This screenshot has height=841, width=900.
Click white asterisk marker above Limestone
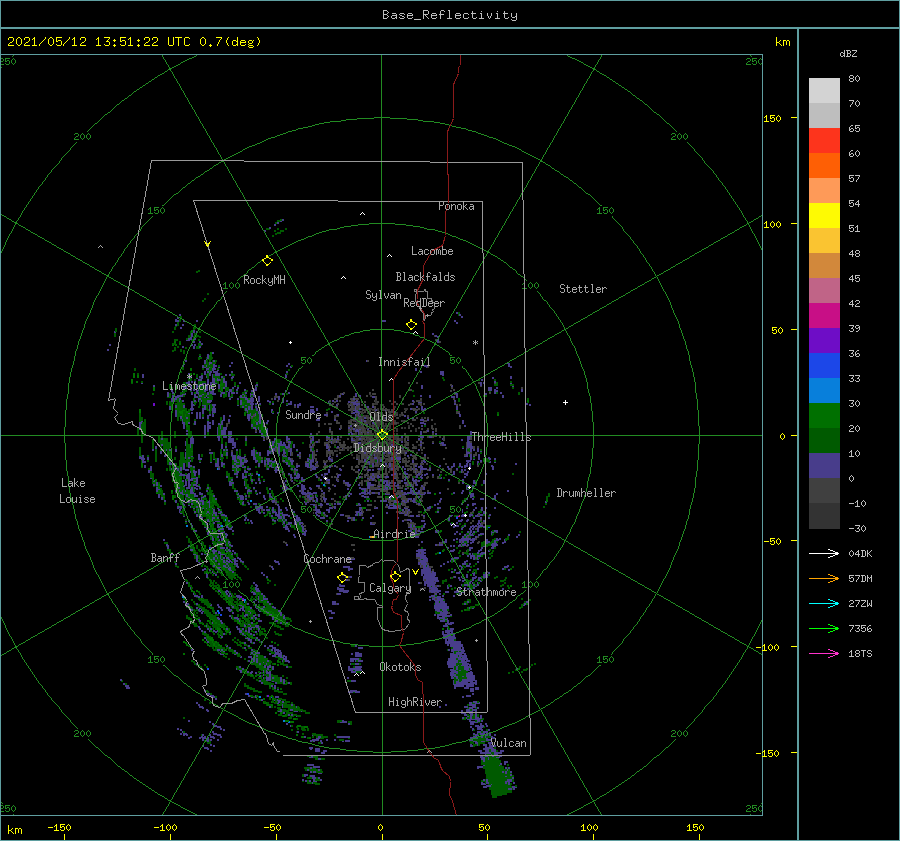189,377
